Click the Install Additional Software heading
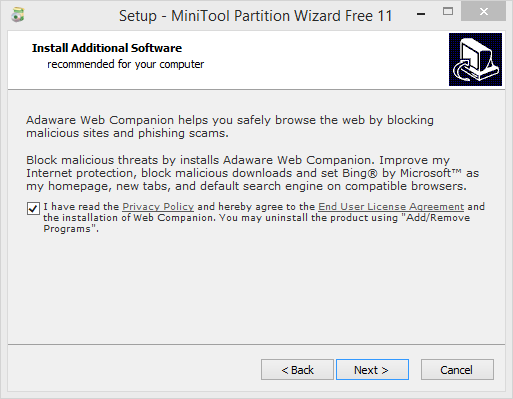 (107, 48)
